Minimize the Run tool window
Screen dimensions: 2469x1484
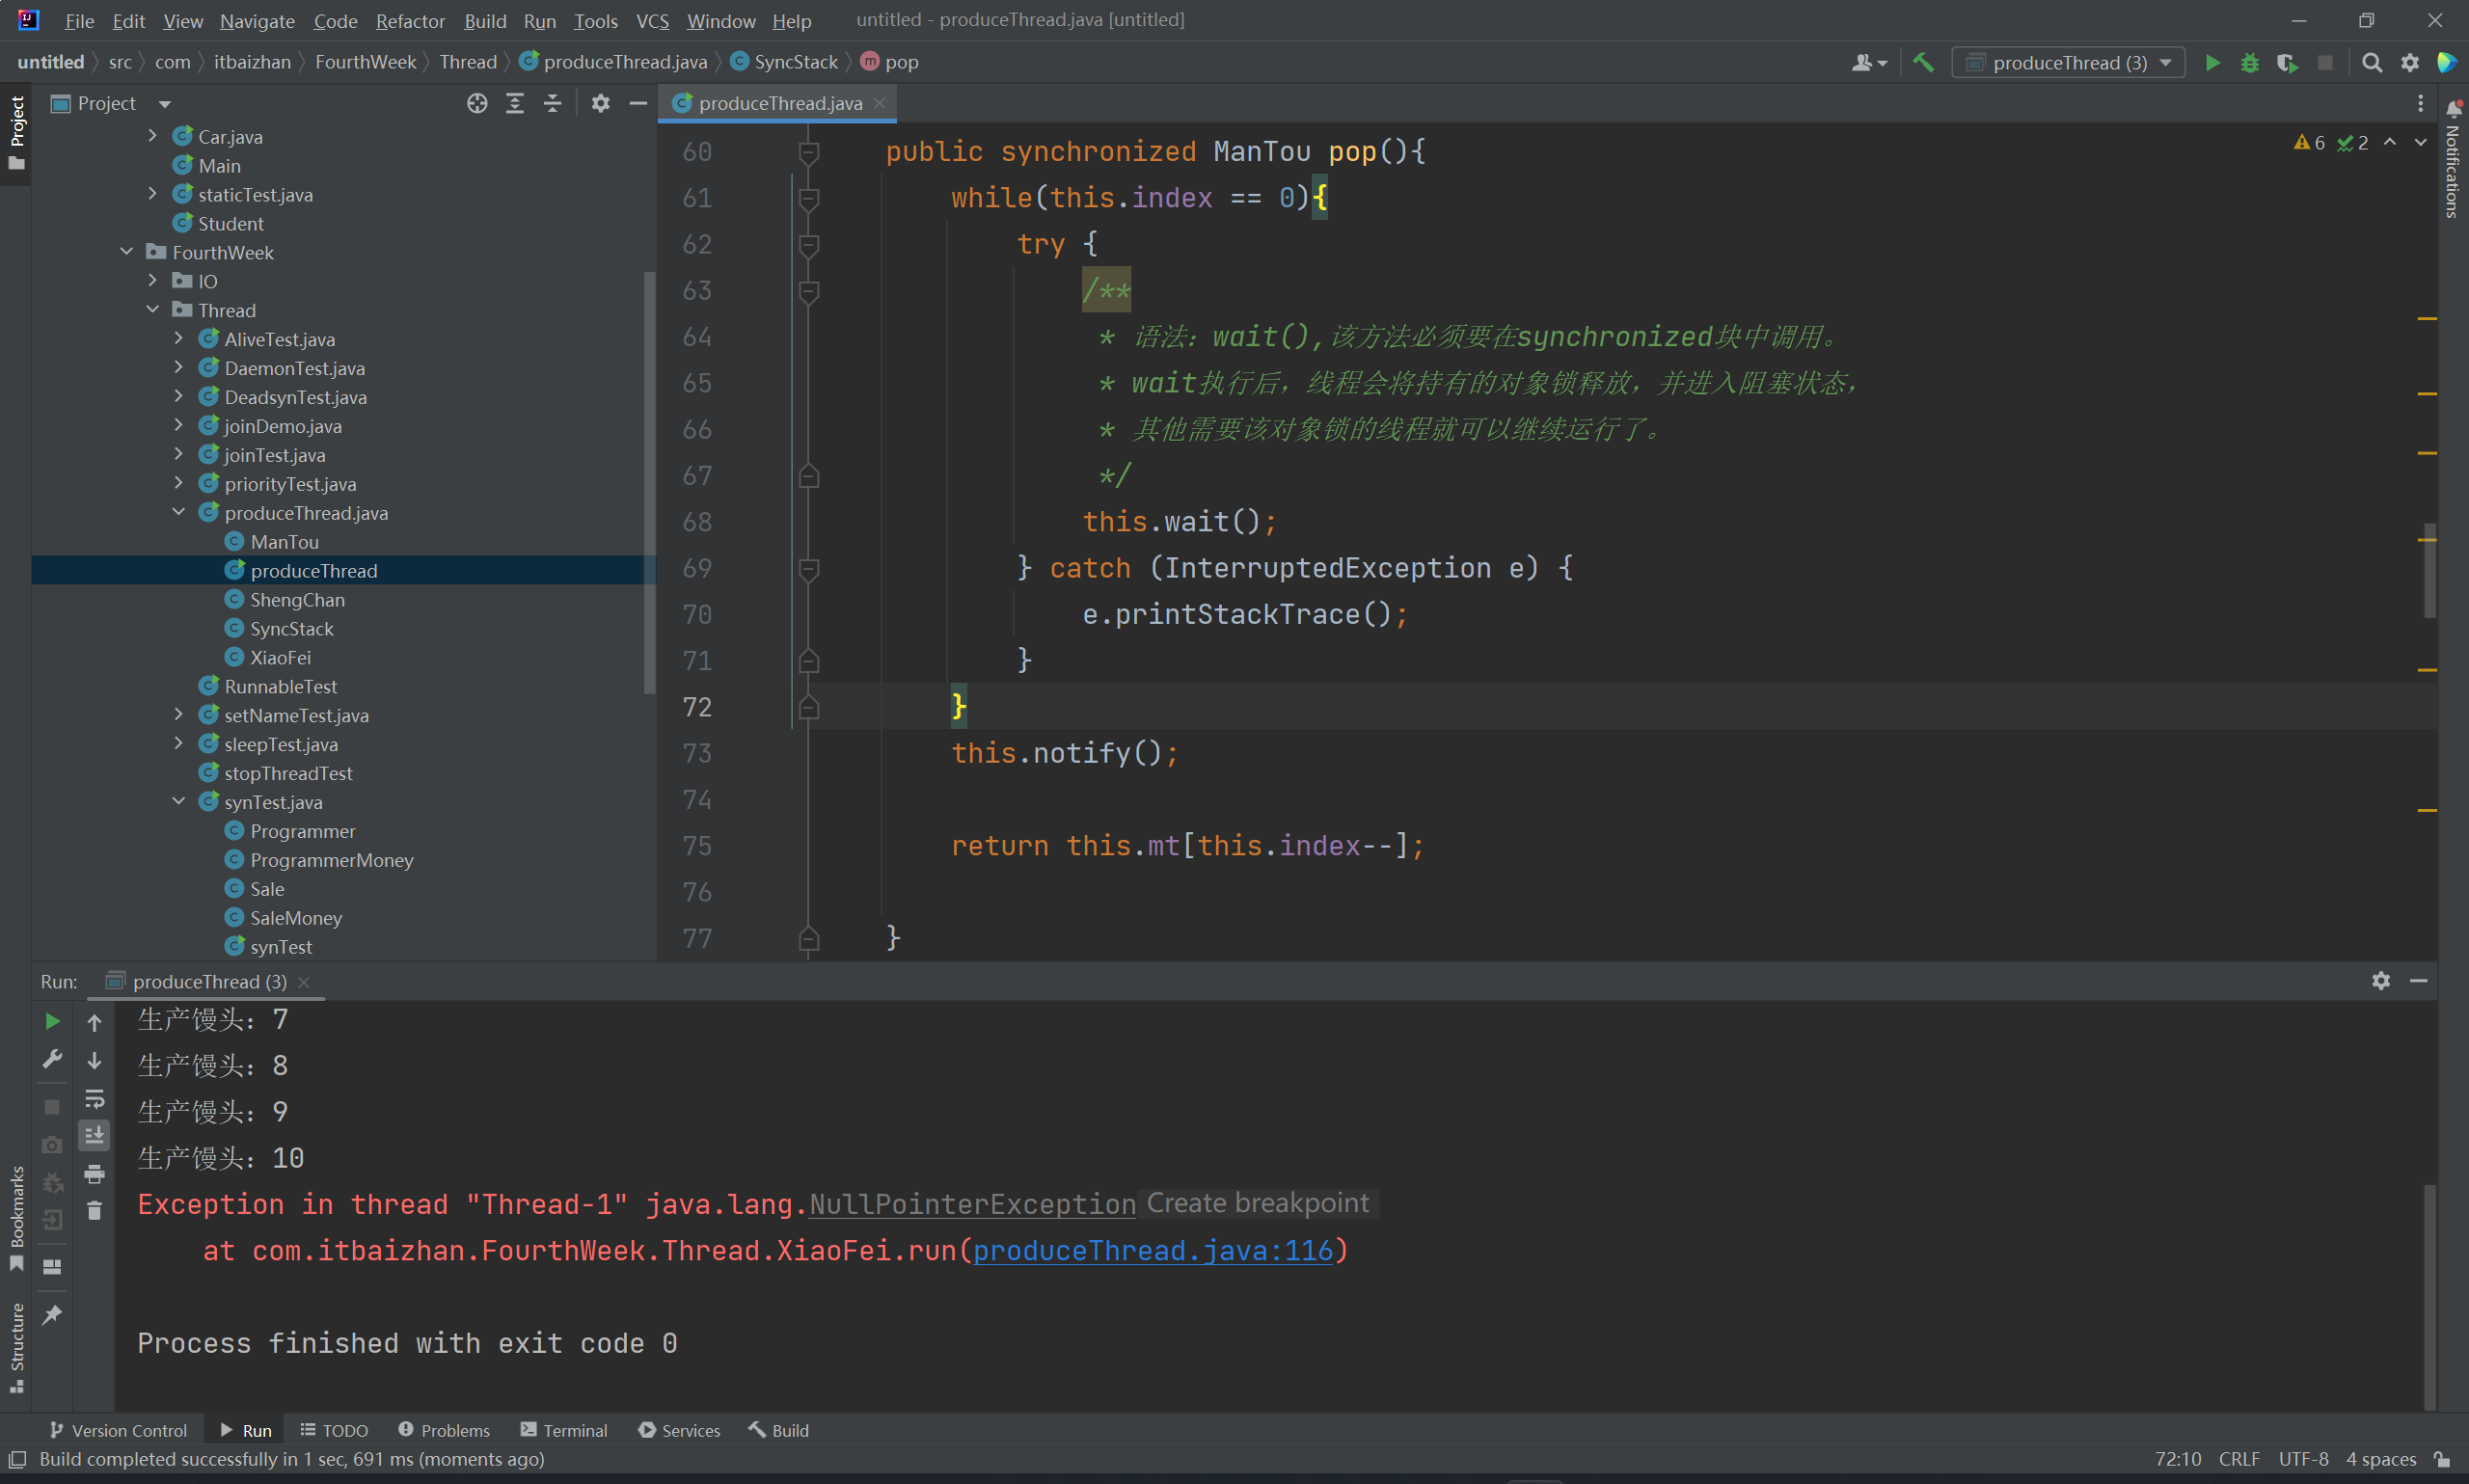pyautogui.click(x=2419, y=981)
